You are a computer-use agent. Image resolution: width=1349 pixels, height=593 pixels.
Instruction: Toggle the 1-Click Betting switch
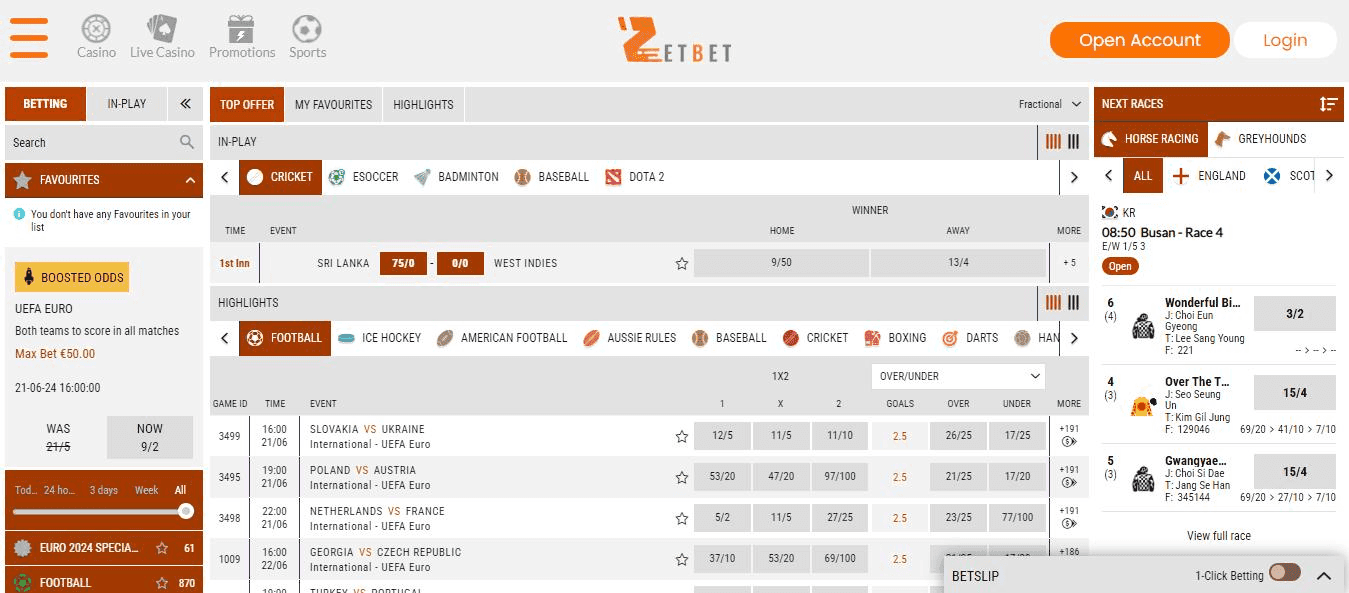tap(1285, 573)
